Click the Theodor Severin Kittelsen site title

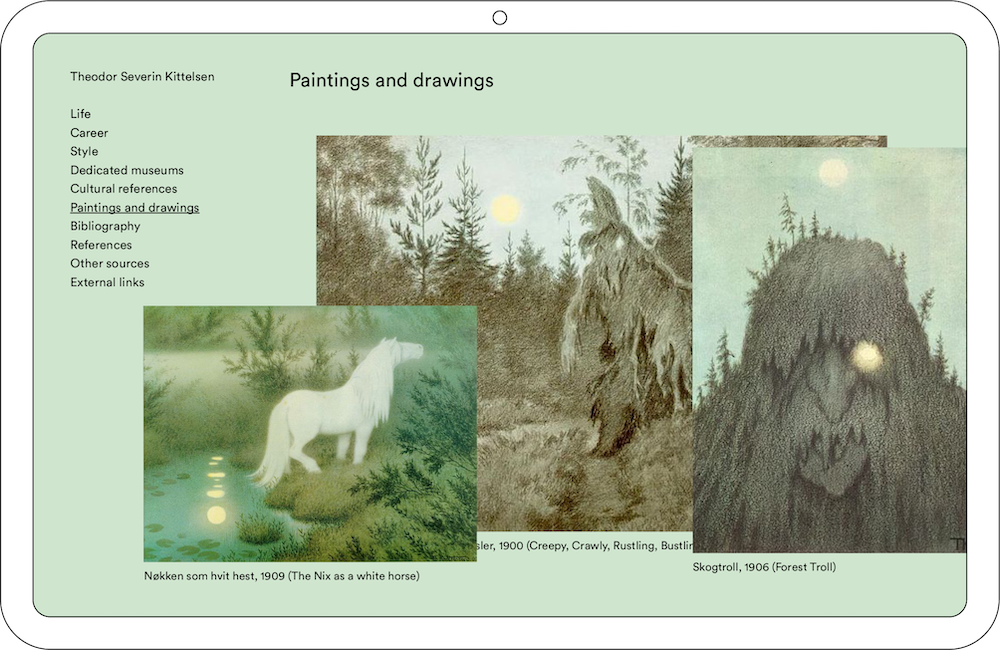pos(142,77)
